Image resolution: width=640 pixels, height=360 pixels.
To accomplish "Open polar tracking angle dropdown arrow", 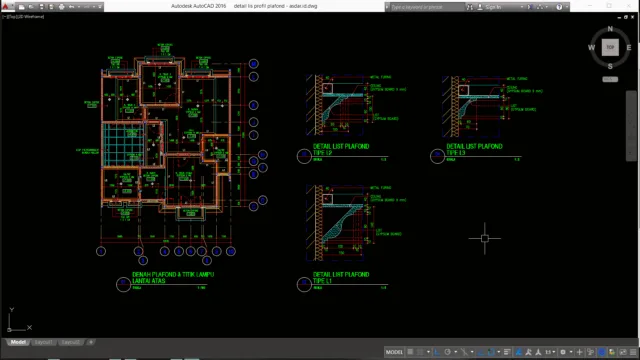I will (456, 352).
